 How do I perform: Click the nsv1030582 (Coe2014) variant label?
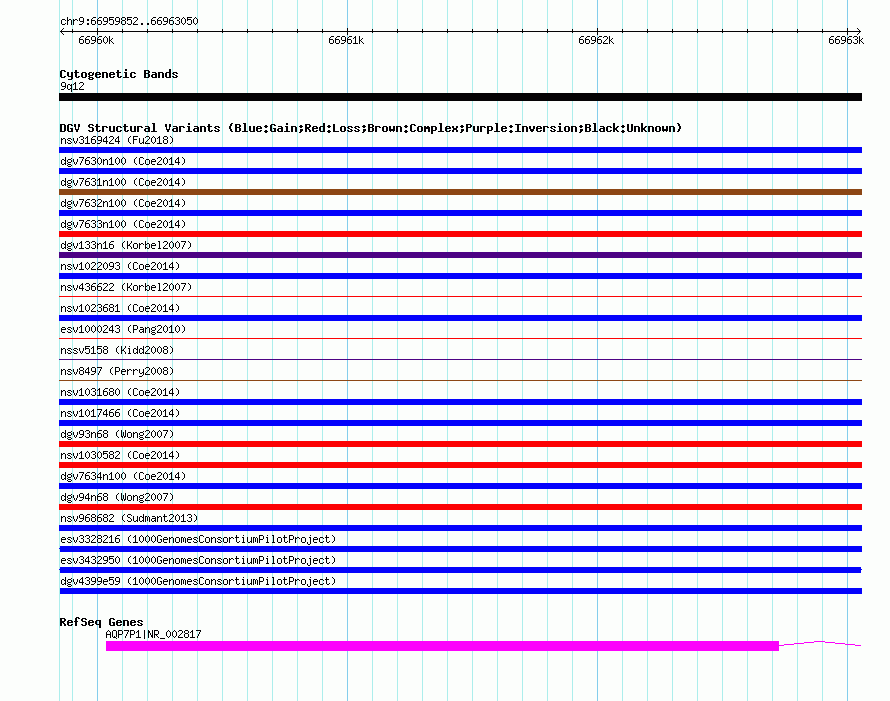click(120, 455)
